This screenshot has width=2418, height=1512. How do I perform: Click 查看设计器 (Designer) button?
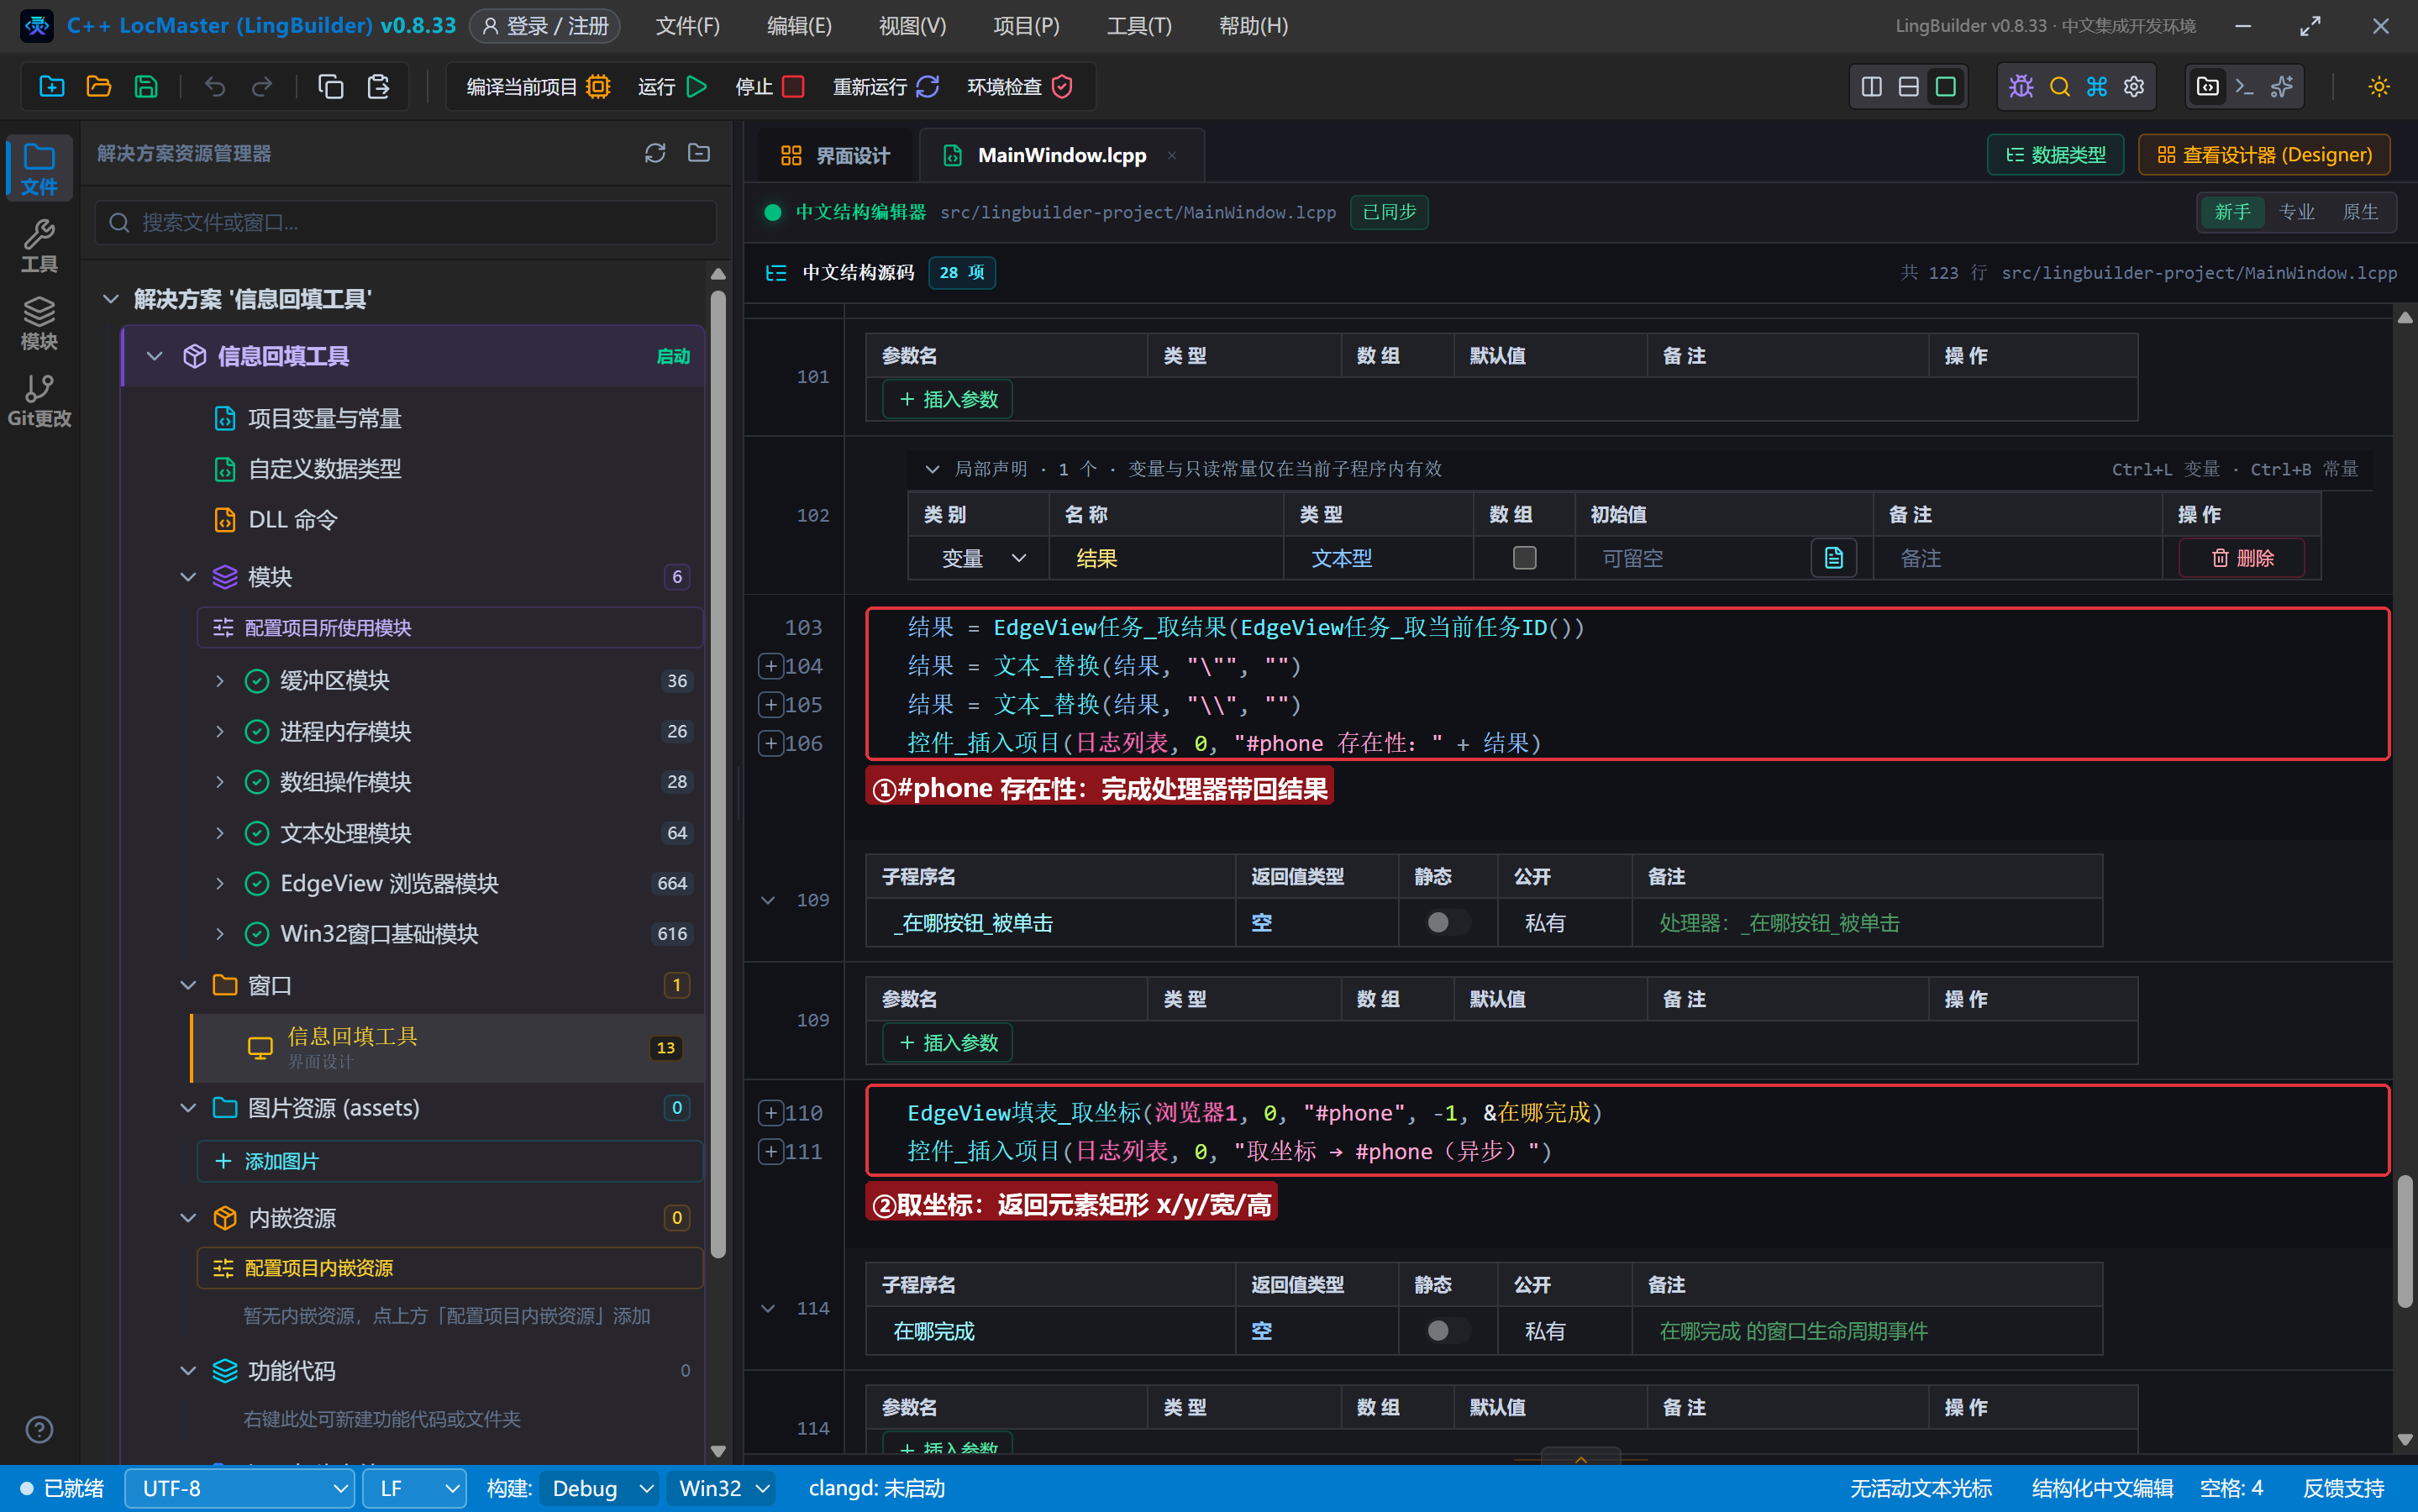pyautogui.click(x=2264, y=155)
